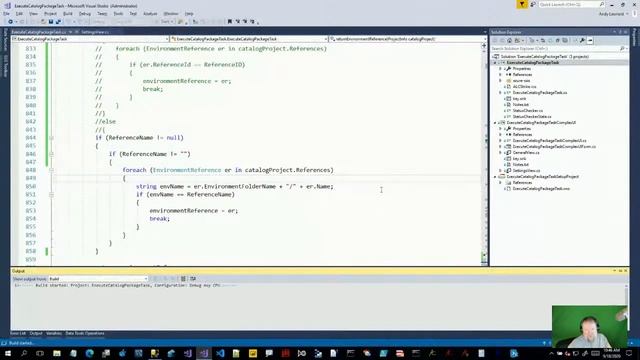Click the Toggle Bookmark toolbar icon
This screenshot has width=640, height=360.
(x=230, y=22)
